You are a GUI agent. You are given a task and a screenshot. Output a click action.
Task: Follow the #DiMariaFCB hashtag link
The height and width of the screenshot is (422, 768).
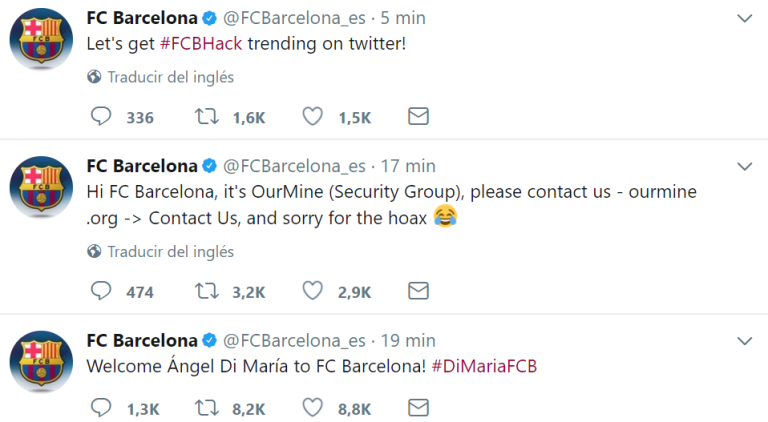pos(484,366)
